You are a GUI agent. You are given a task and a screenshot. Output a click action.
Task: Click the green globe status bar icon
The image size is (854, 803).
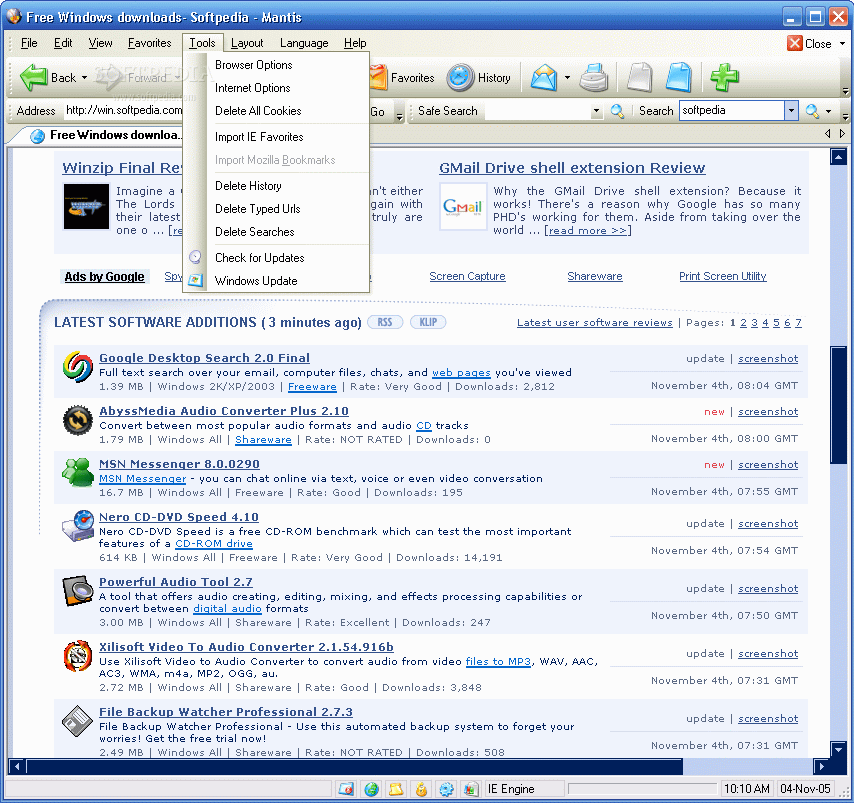pos(371,788)
